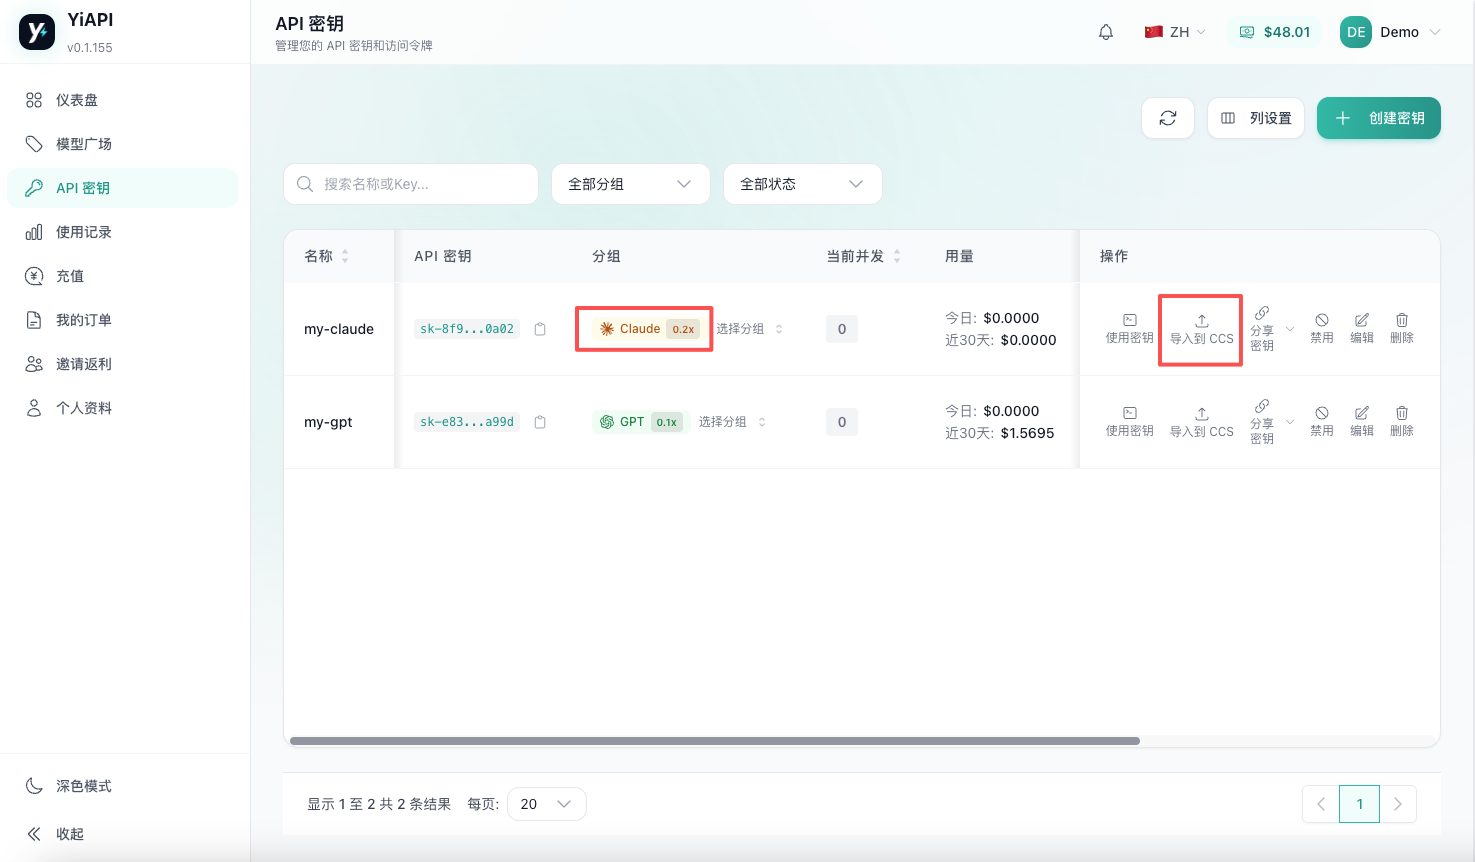Disable the my-claude key
Screen dimensions: 1475x862
1322,329
